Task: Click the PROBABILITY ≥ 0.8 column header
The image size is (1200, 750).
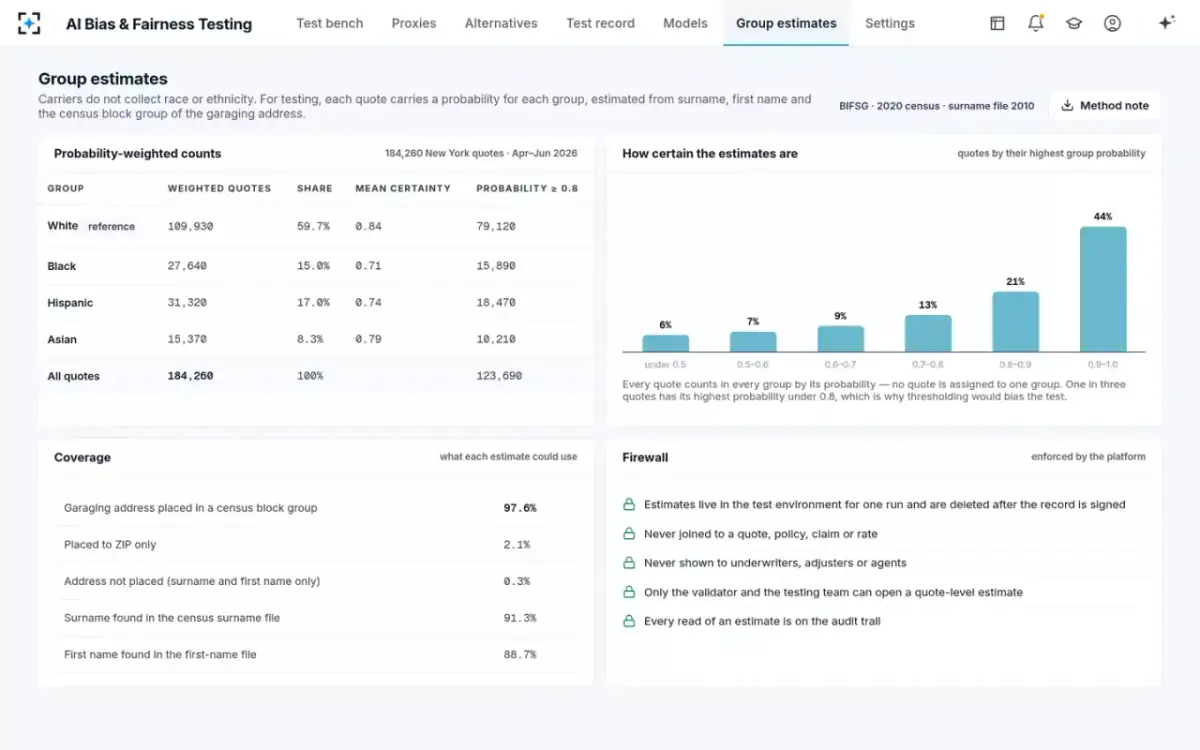Action: (527, 188)
